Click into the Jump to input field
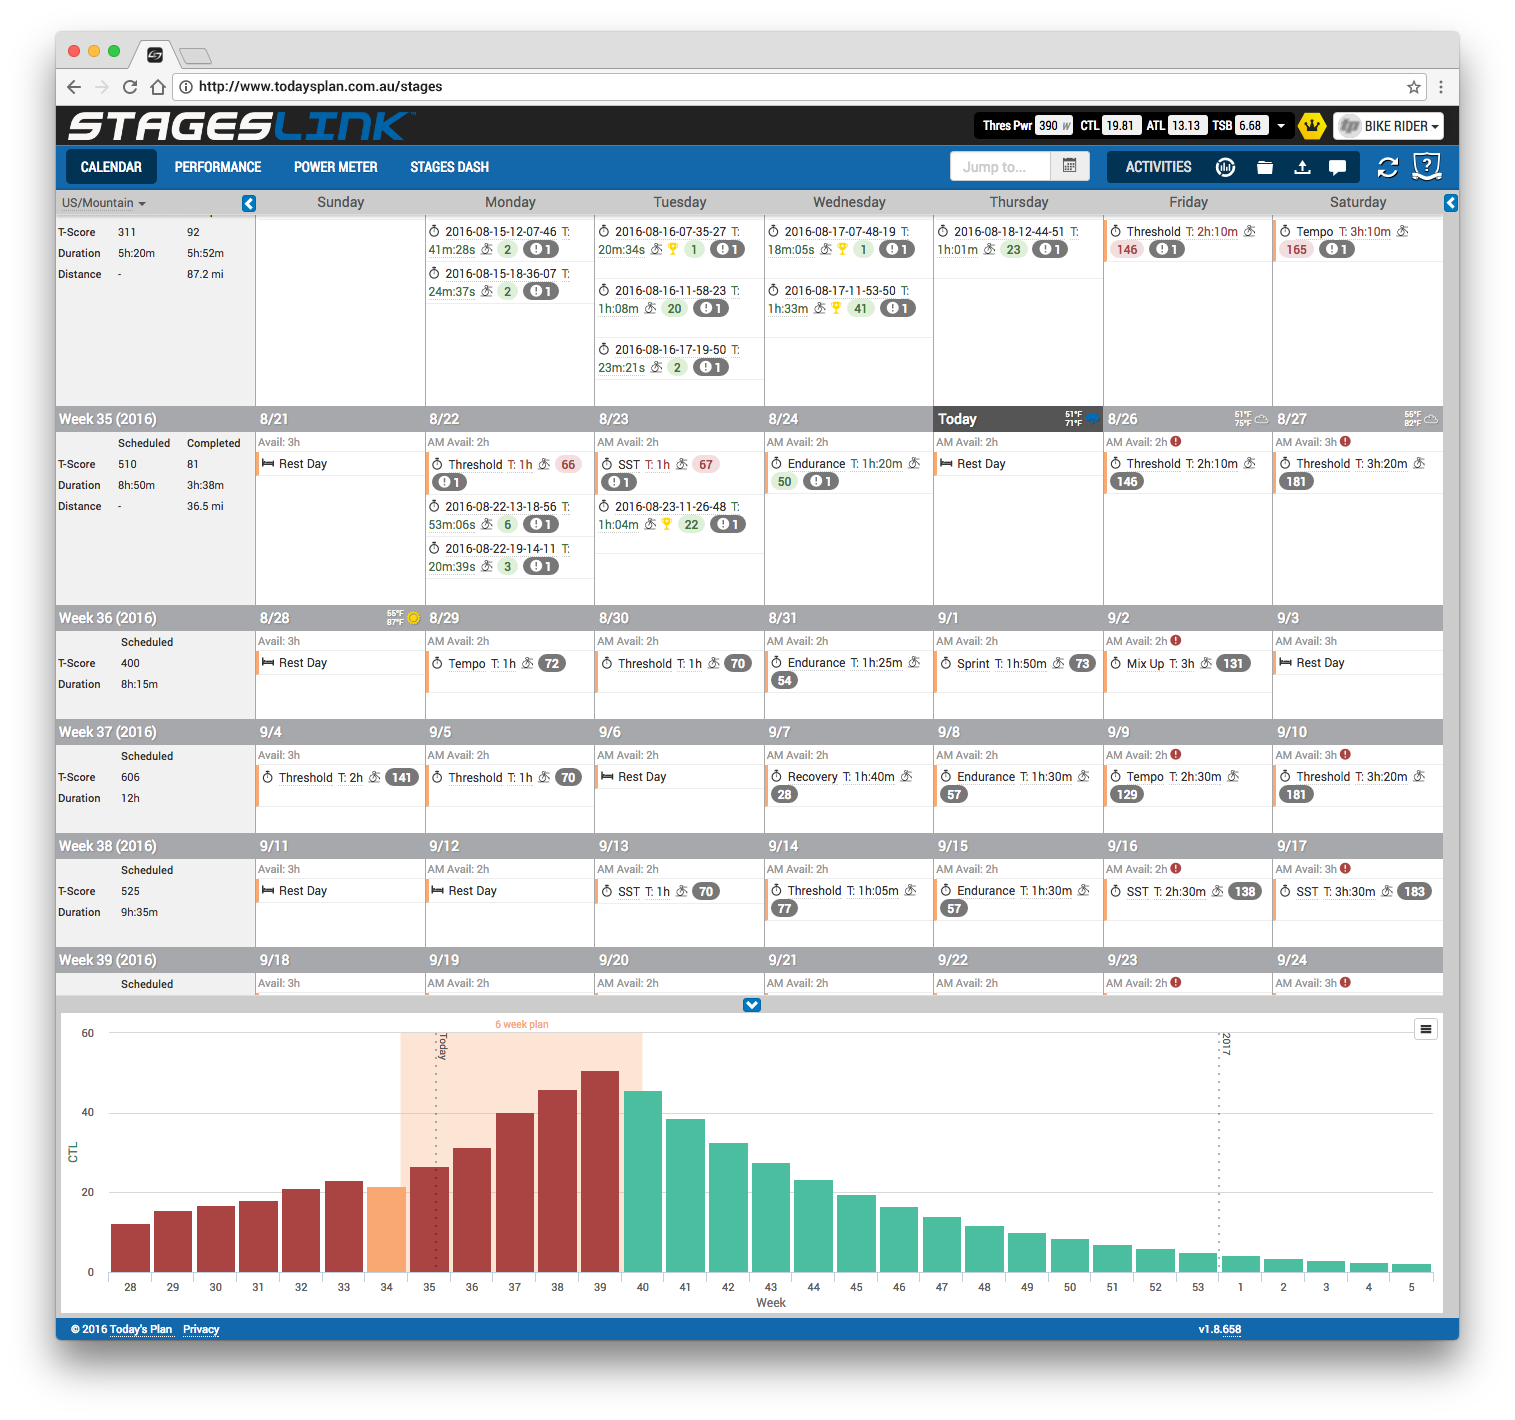The image size is (1515, 1420). click(x=999, y=167)
